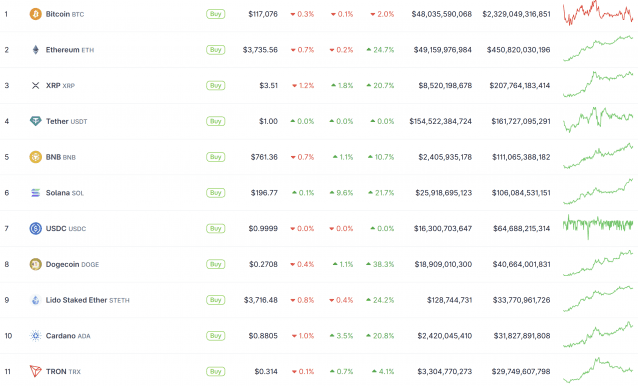Click the Ethereum diamond logo icon

35,50
